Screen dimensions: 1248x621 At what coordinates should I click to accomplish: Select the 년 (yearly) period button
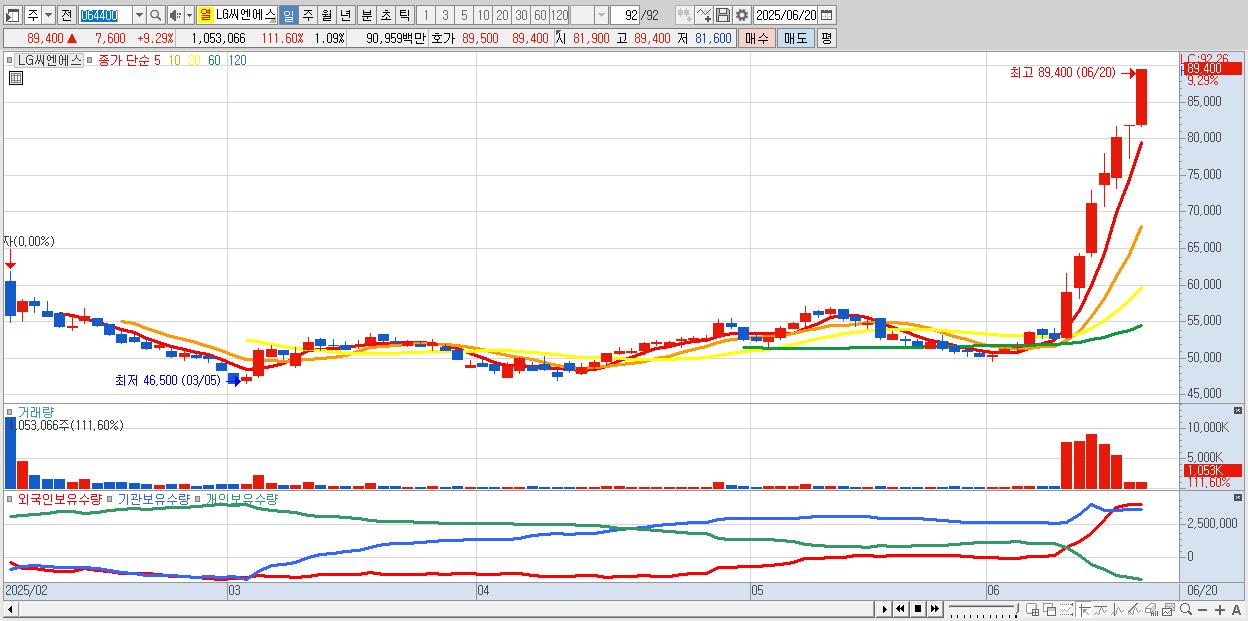pos(346,15)
